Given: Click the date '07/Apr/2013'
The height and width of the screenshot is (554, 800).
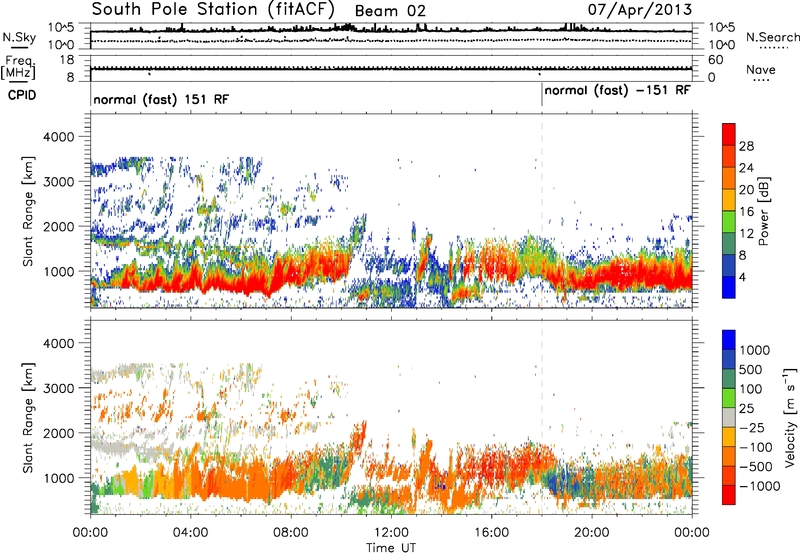Looking at the screenshot, I should 640,9.
